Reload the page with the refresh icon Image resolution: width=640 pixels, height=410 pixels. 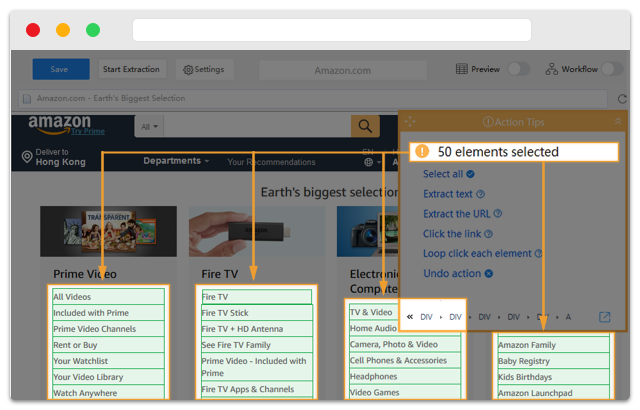tap(622, 99)
